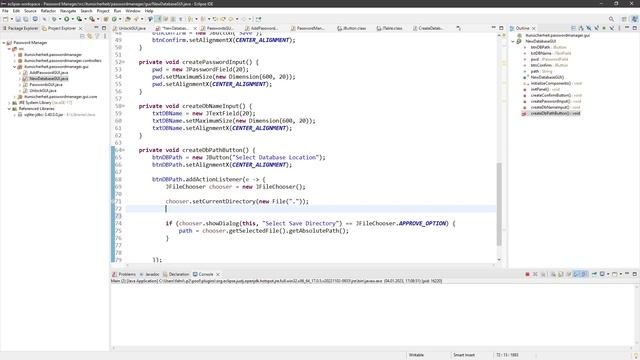Click the Save toolbar icon
The height and width of the screenshot is (360, 640).
[x=18, y=19]
